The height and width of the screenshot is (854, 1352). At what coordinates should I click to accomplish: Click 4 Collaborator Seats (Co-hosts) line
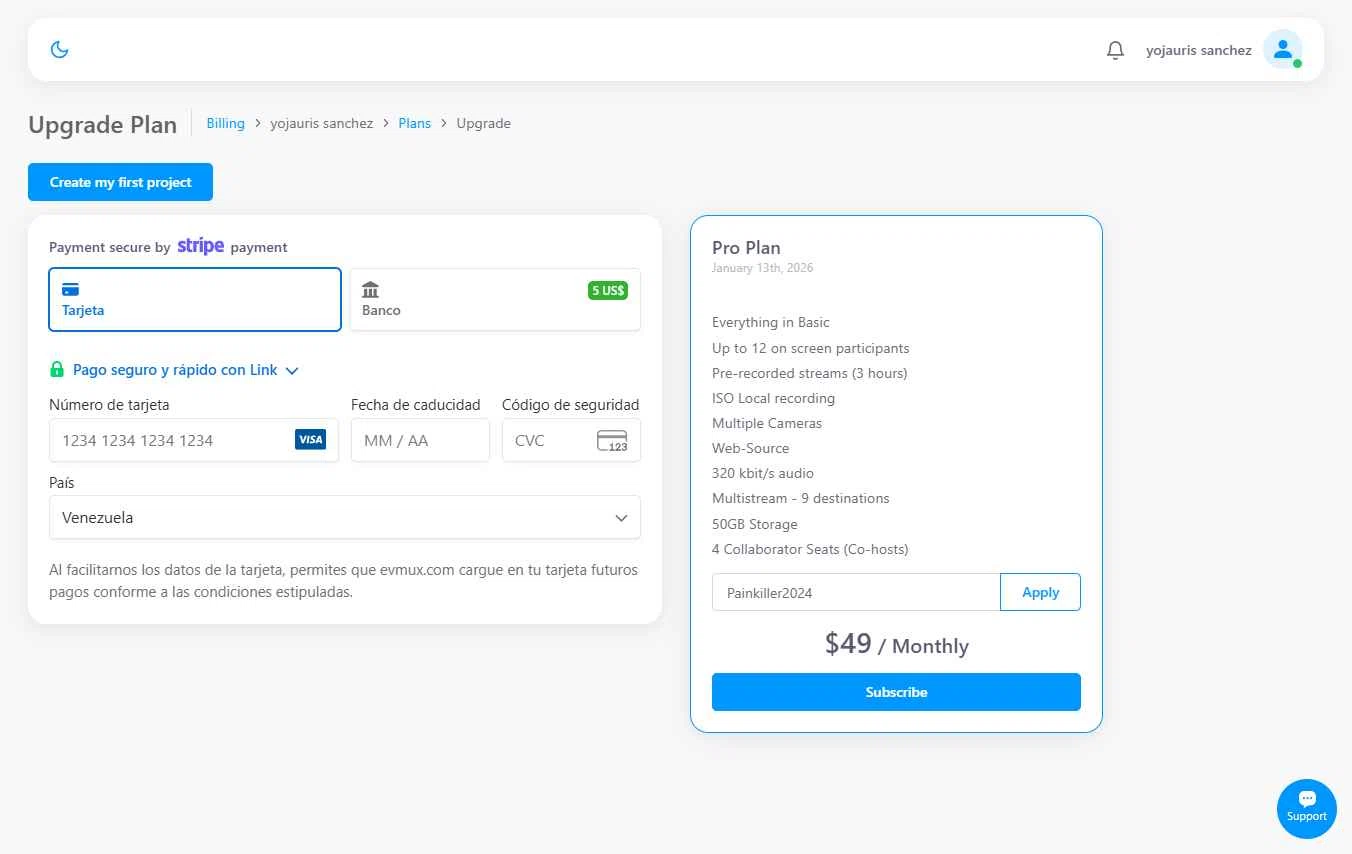tap(810, 549)
